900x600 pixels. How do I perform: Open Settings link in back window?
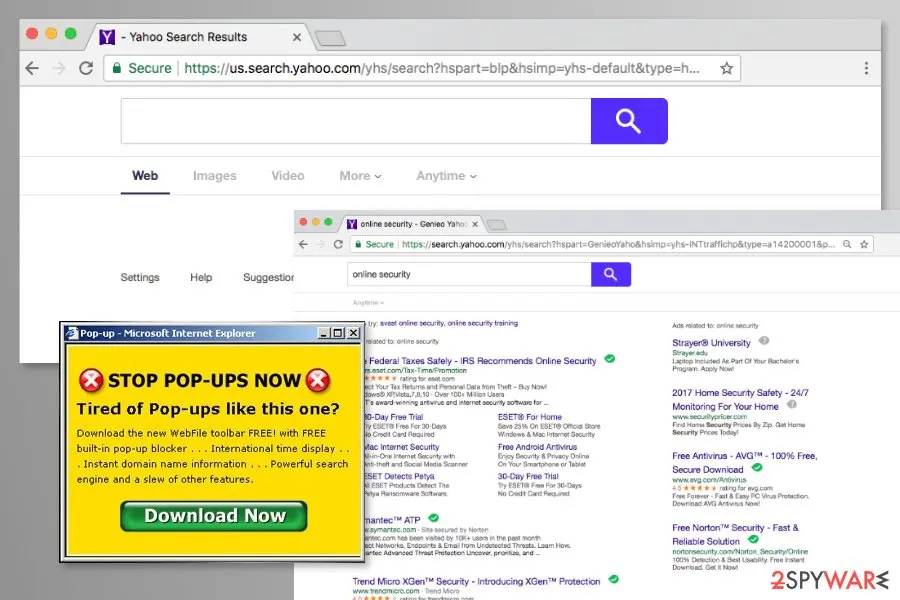tap(140, 277)
